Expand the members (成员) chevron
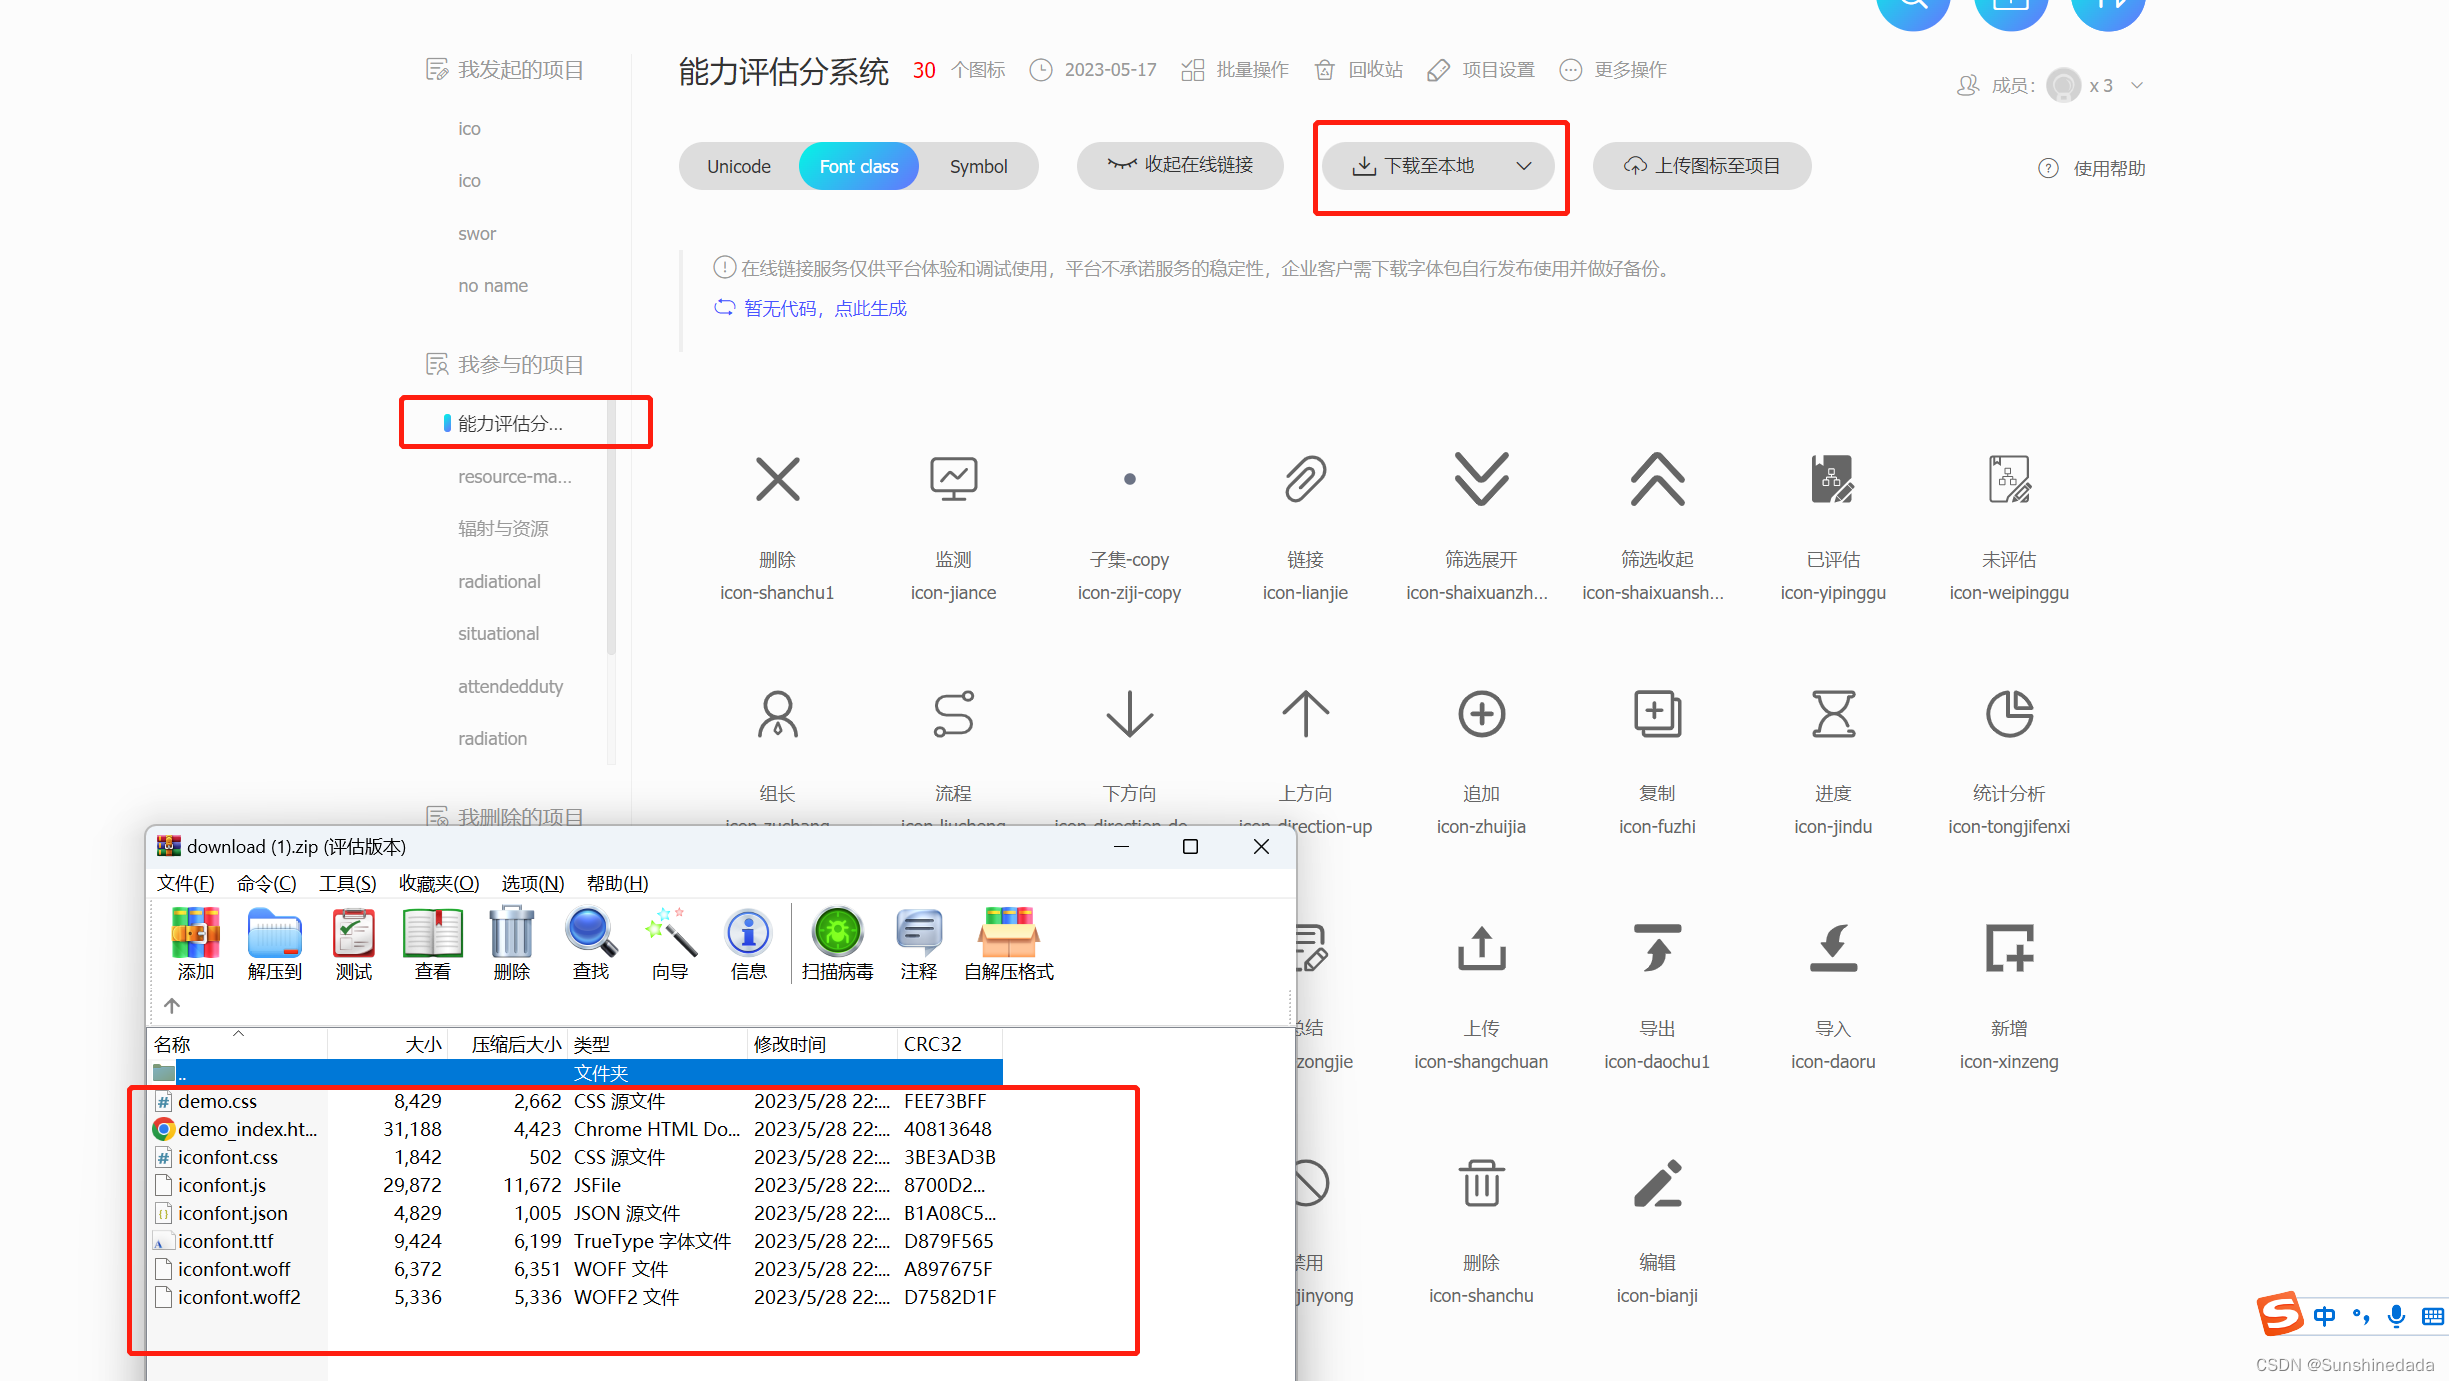This screenshot has height=1381, width=2449. pos(2137,85)
